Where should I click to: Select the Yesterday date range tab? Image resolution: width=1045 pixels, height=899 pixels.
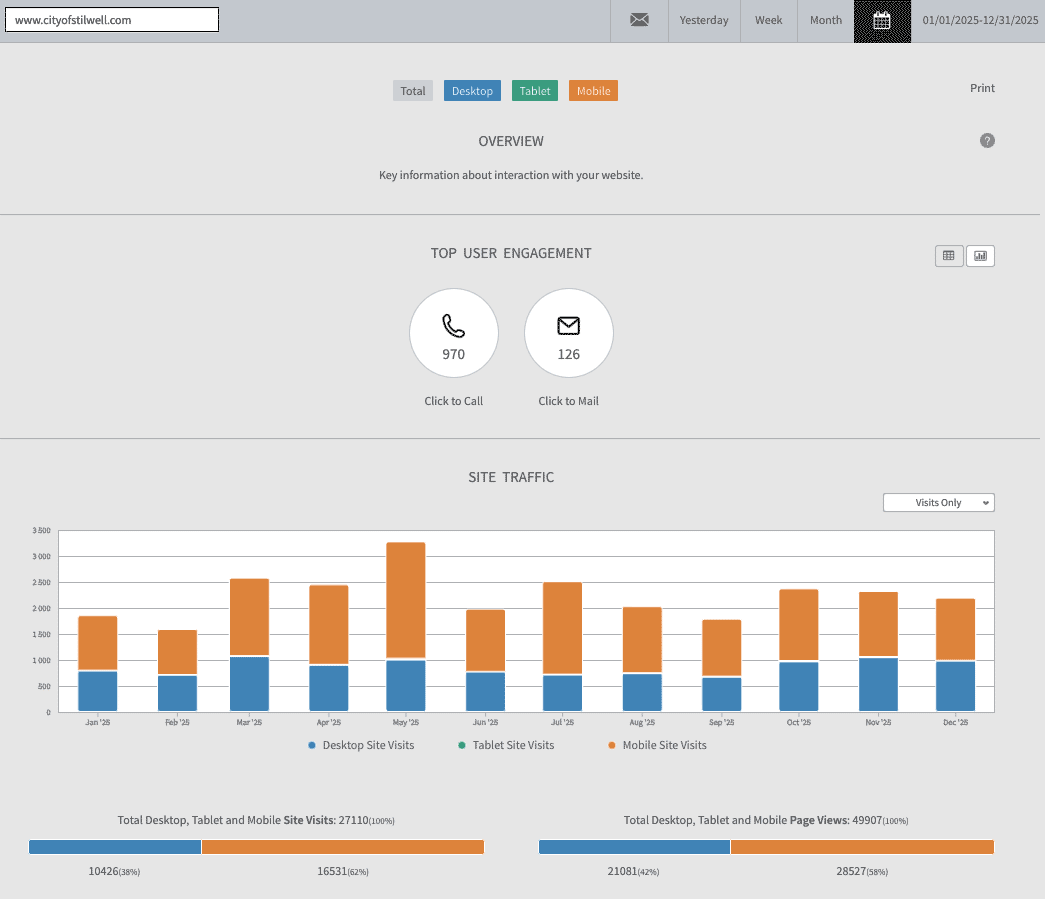coord(704,20)
